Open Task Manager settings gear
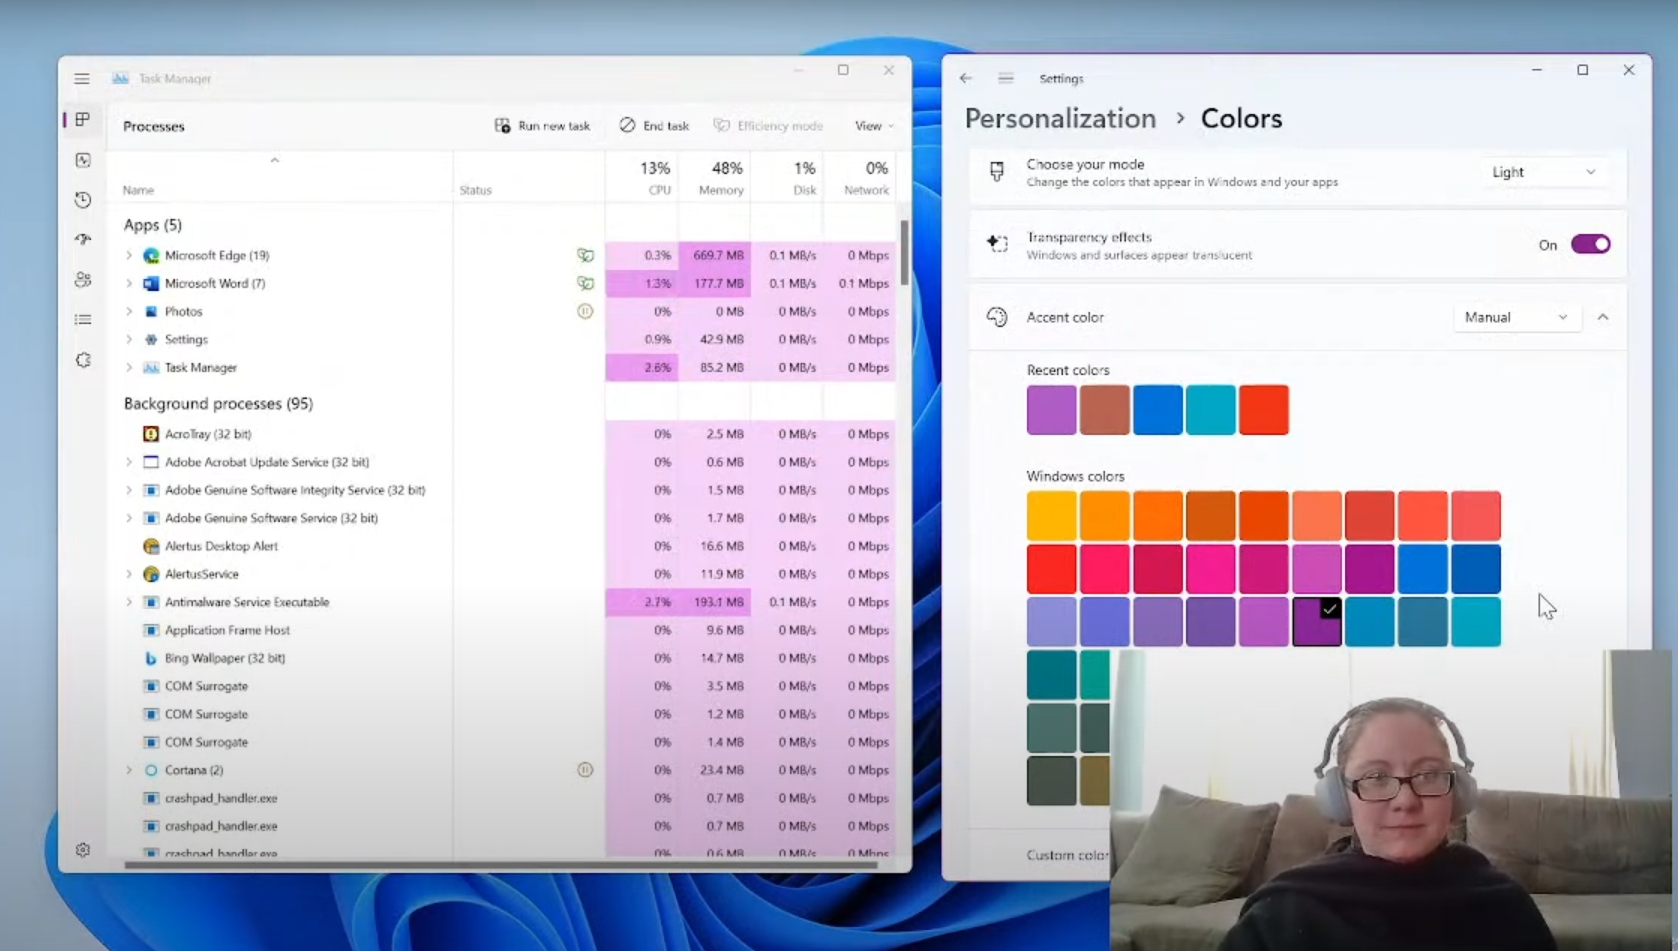Image resolution: width=1678 pixels, height=951 pixels. [x=83, y=850]
